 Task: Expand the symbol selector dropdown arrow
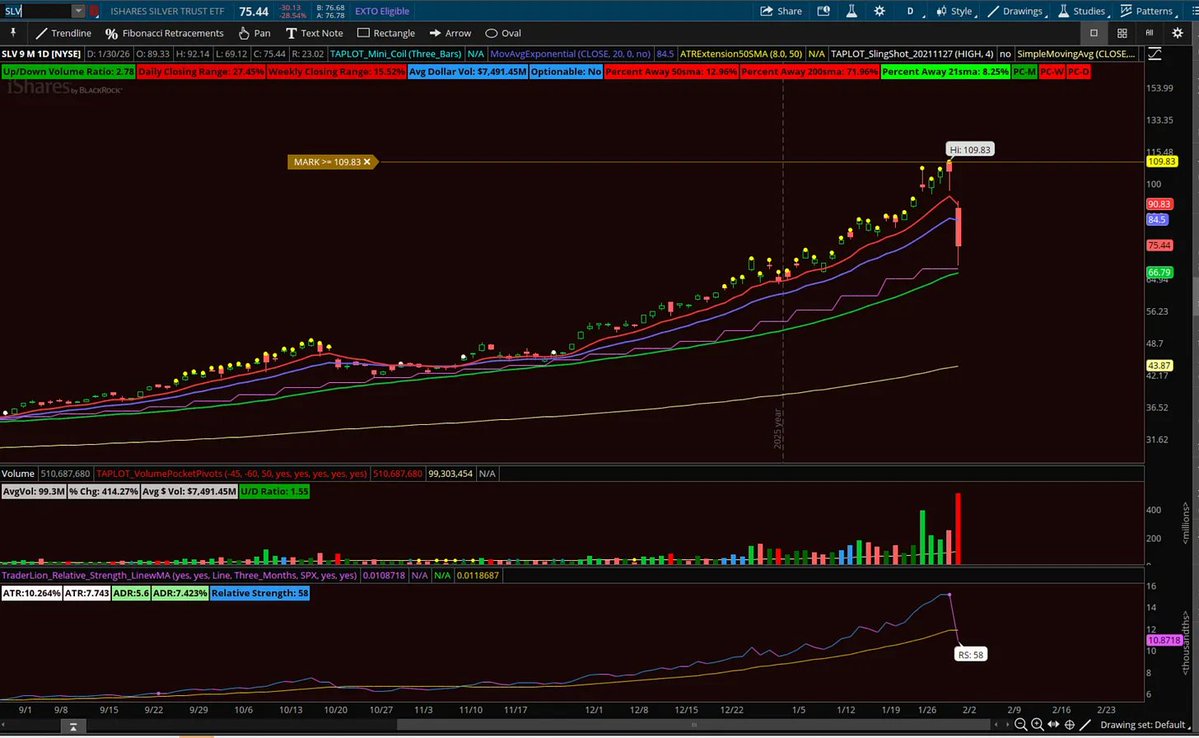point(78,11)
